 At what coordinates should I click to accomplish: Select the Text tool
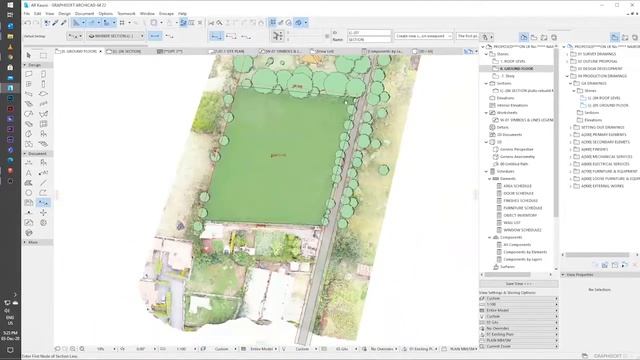29,173
